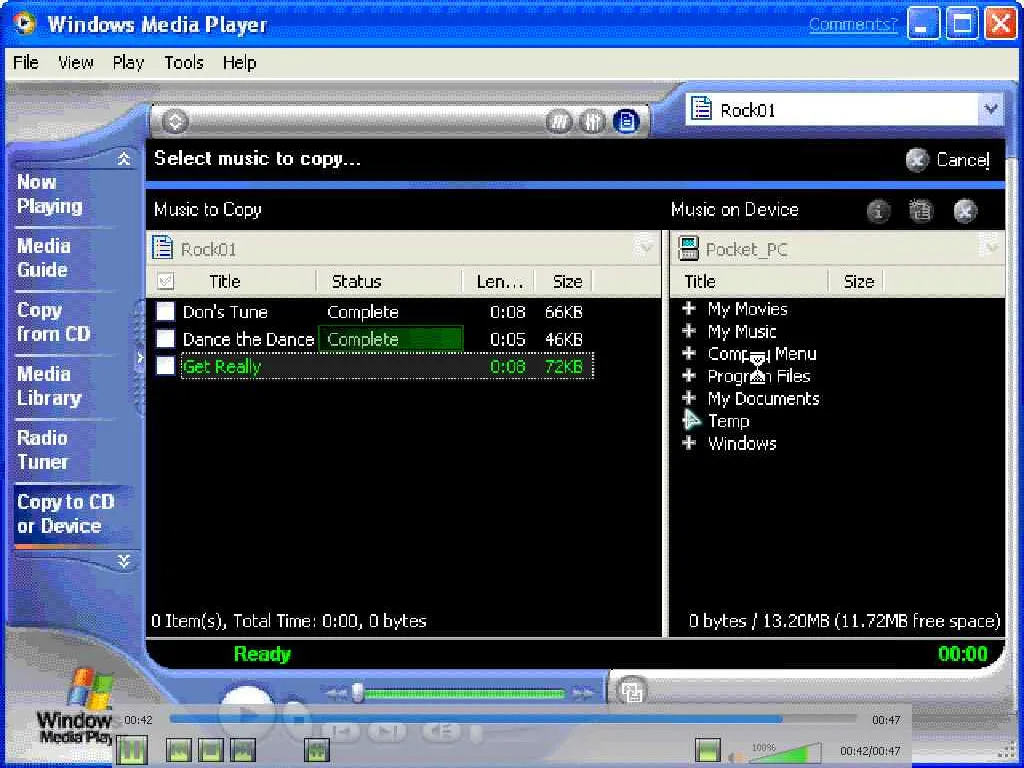Screen dimensions: 1024x768
Task: Check the box for Don's Tune
Action: (x=166, y=312)
